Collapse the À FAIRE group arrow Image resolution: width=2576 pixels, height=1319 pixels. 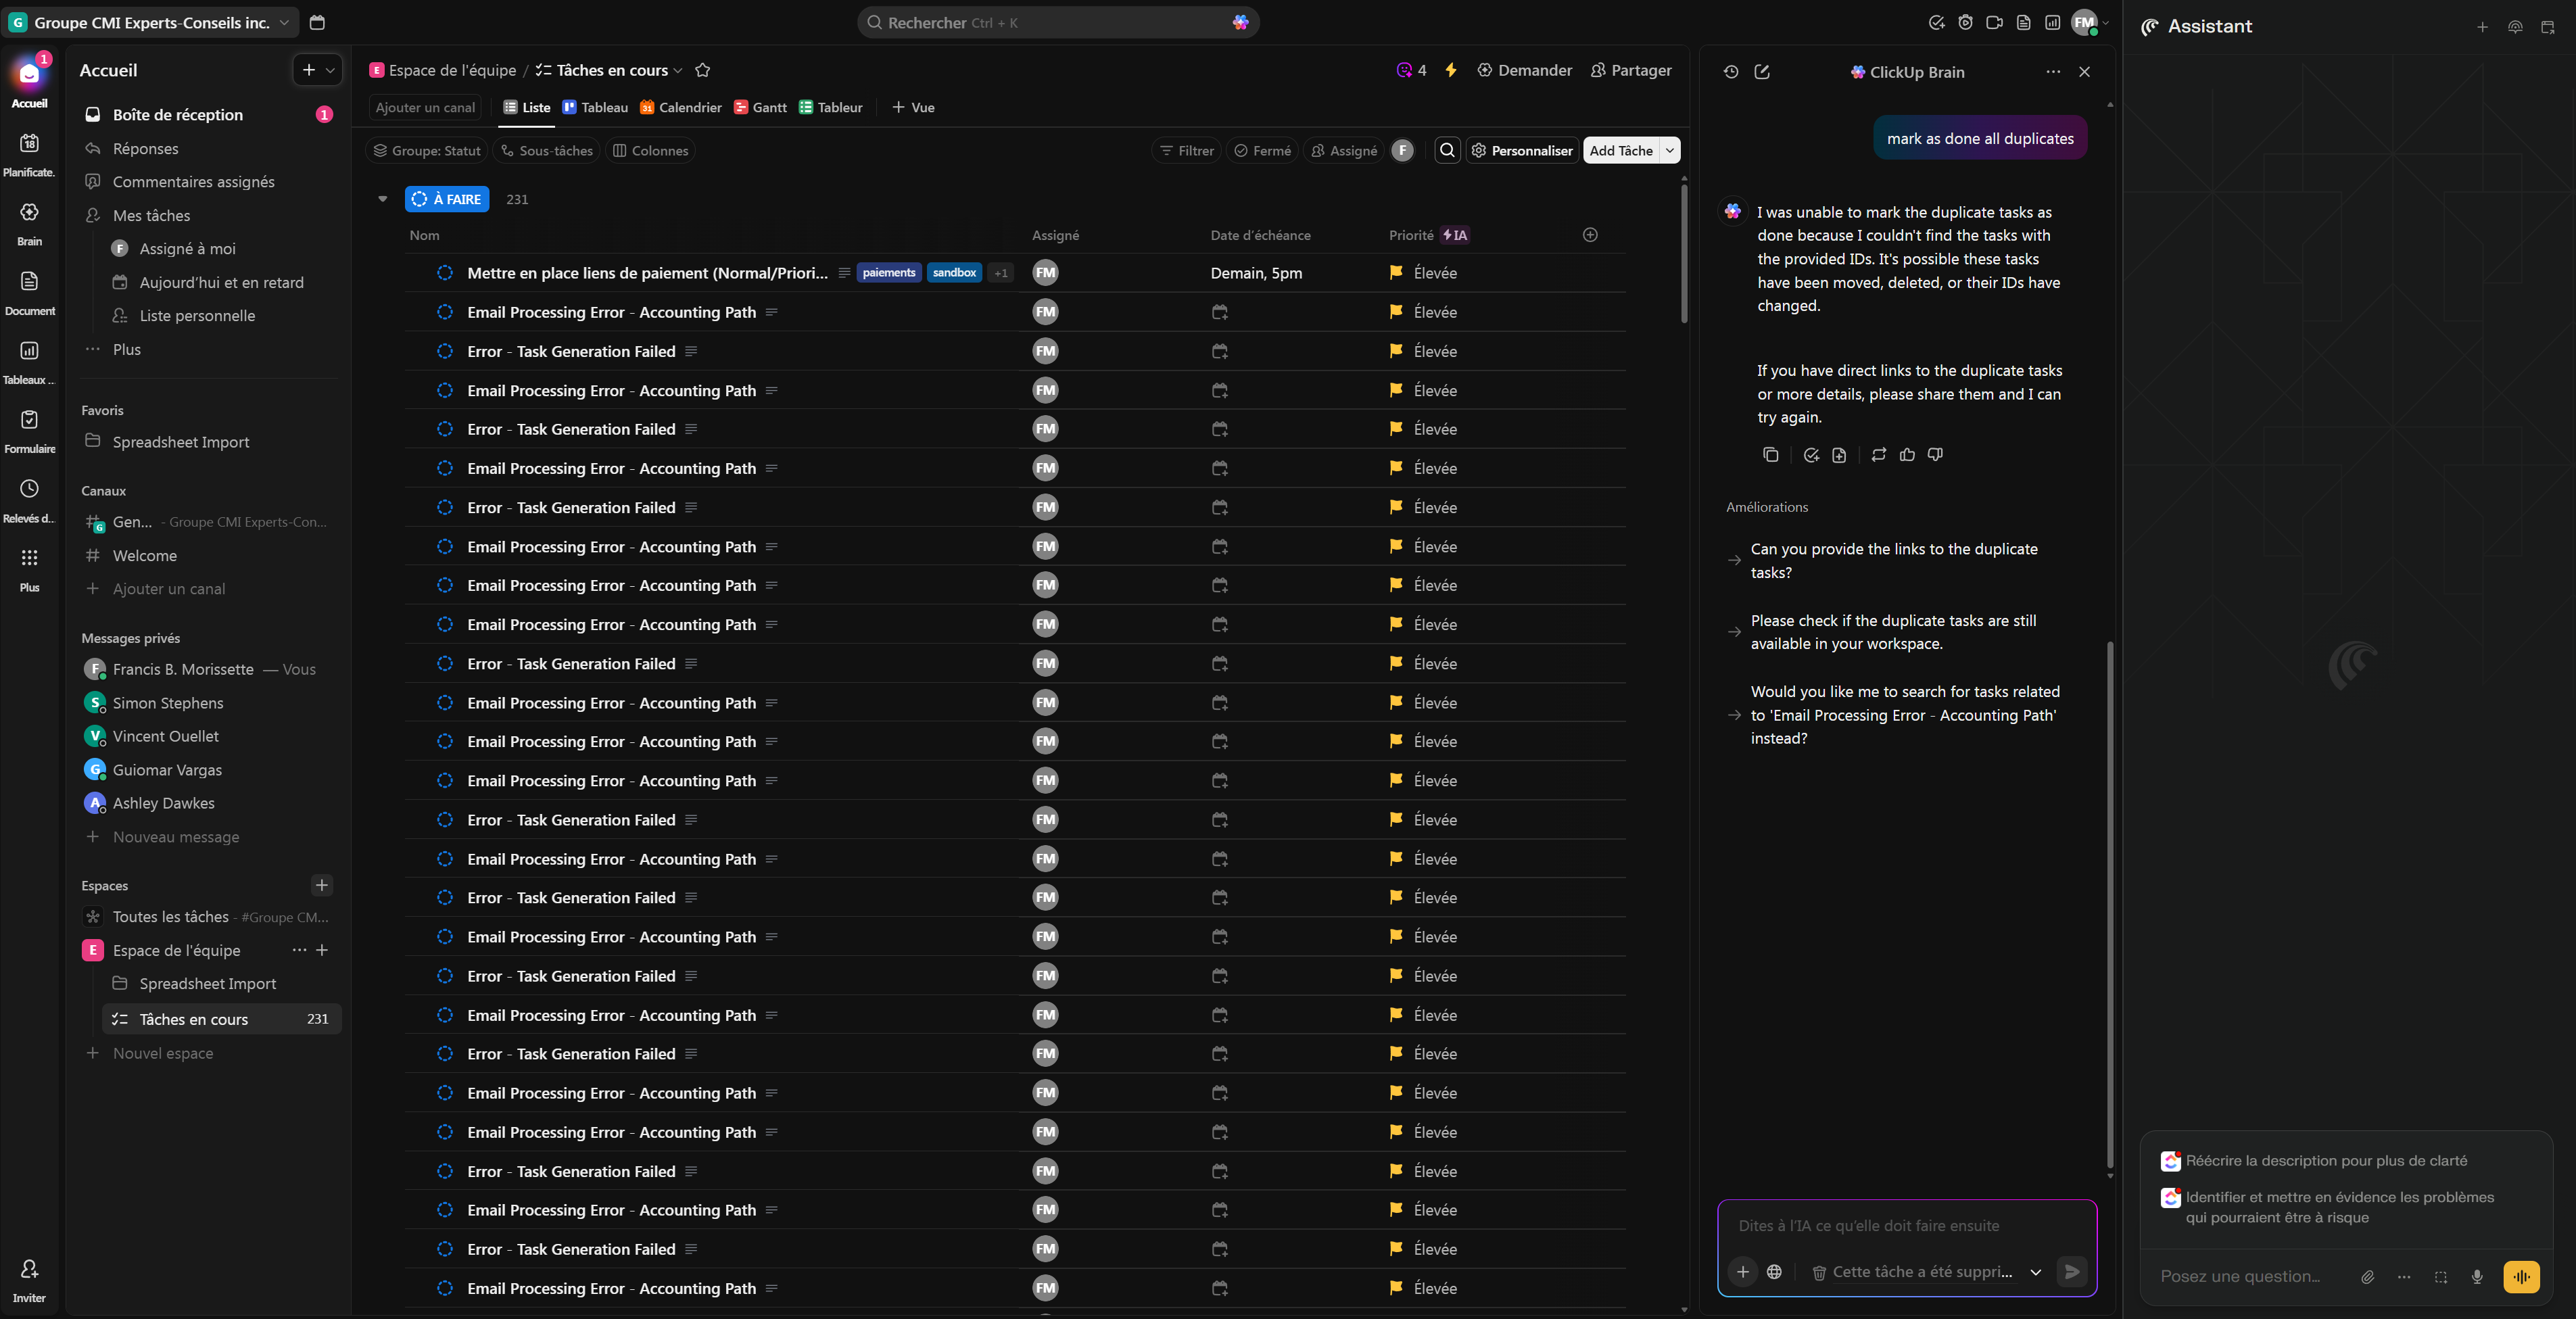382,199
